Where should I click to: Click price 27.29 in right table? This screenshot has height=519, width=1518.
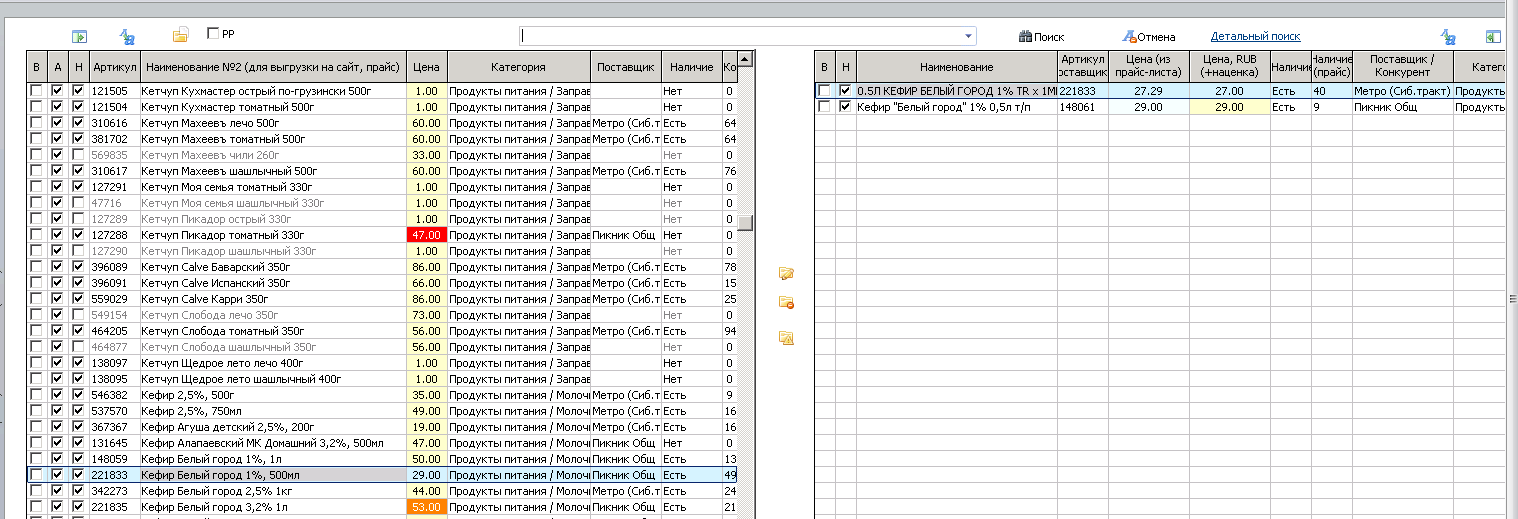(x=1149, y=91)
